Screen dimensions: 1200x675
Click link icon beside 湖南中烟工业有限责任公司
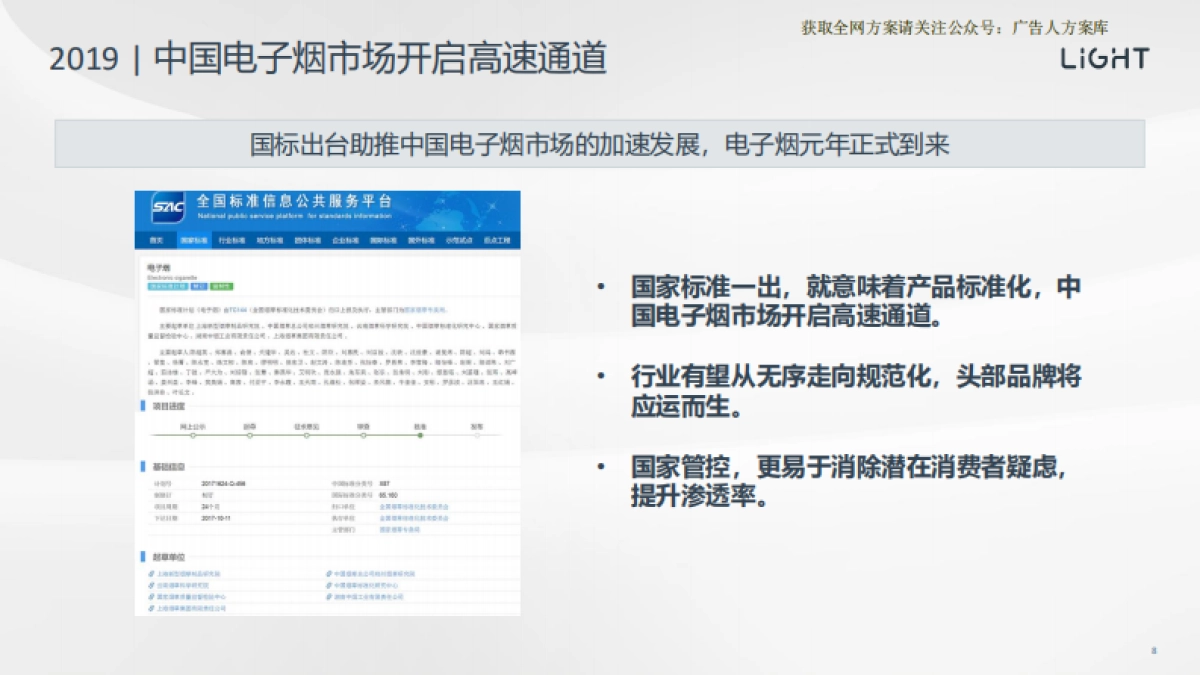pyautogui.click(x=328, y=596)
